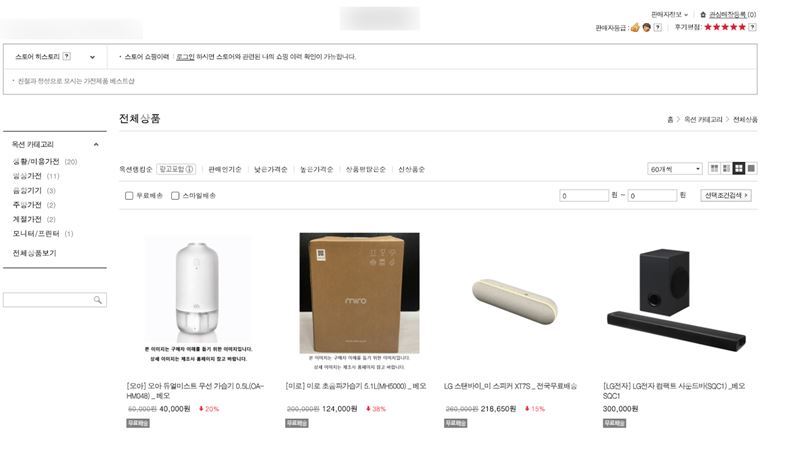Sort products by 판매인기순
This screenshot has width=790, height=455.
tap(225, 169)
